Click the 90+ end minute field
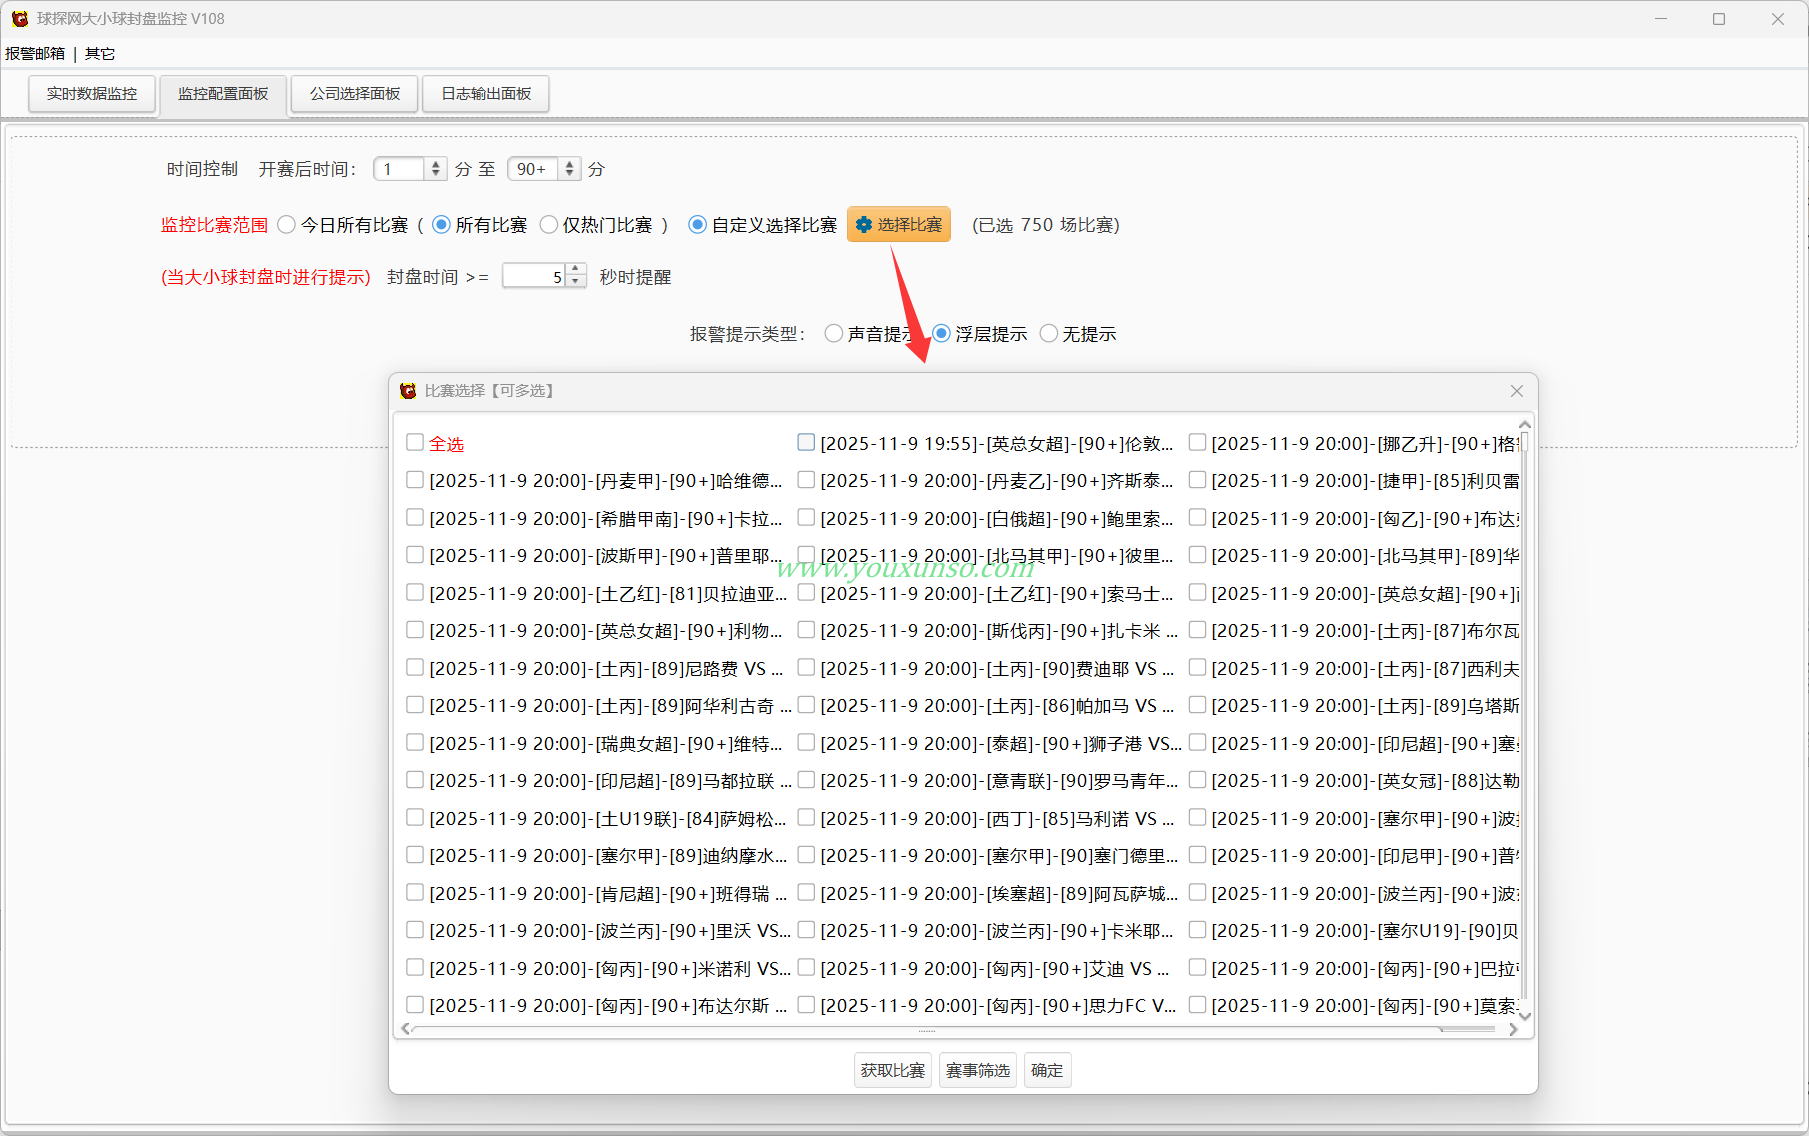 [x=534, y=169]
